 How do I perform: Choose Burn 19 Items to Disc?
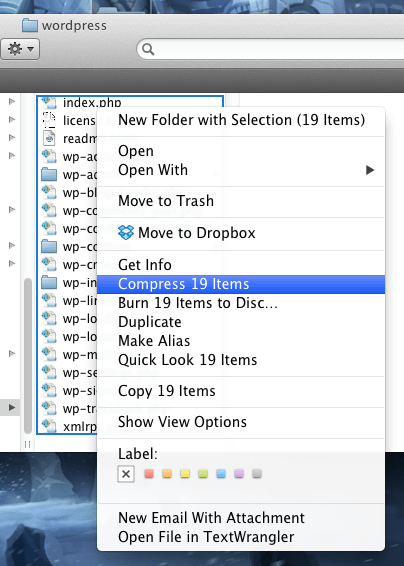(241, 303)
